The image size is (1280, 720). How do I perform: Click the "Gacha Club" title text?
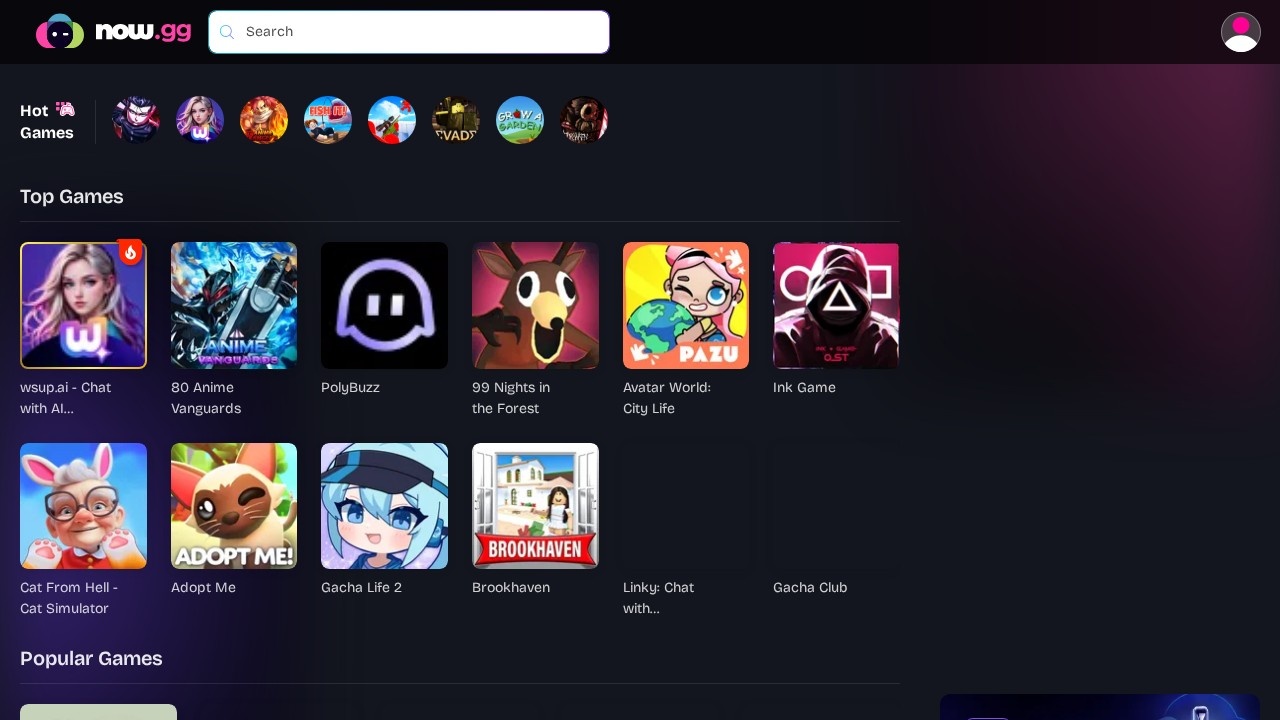810,587
